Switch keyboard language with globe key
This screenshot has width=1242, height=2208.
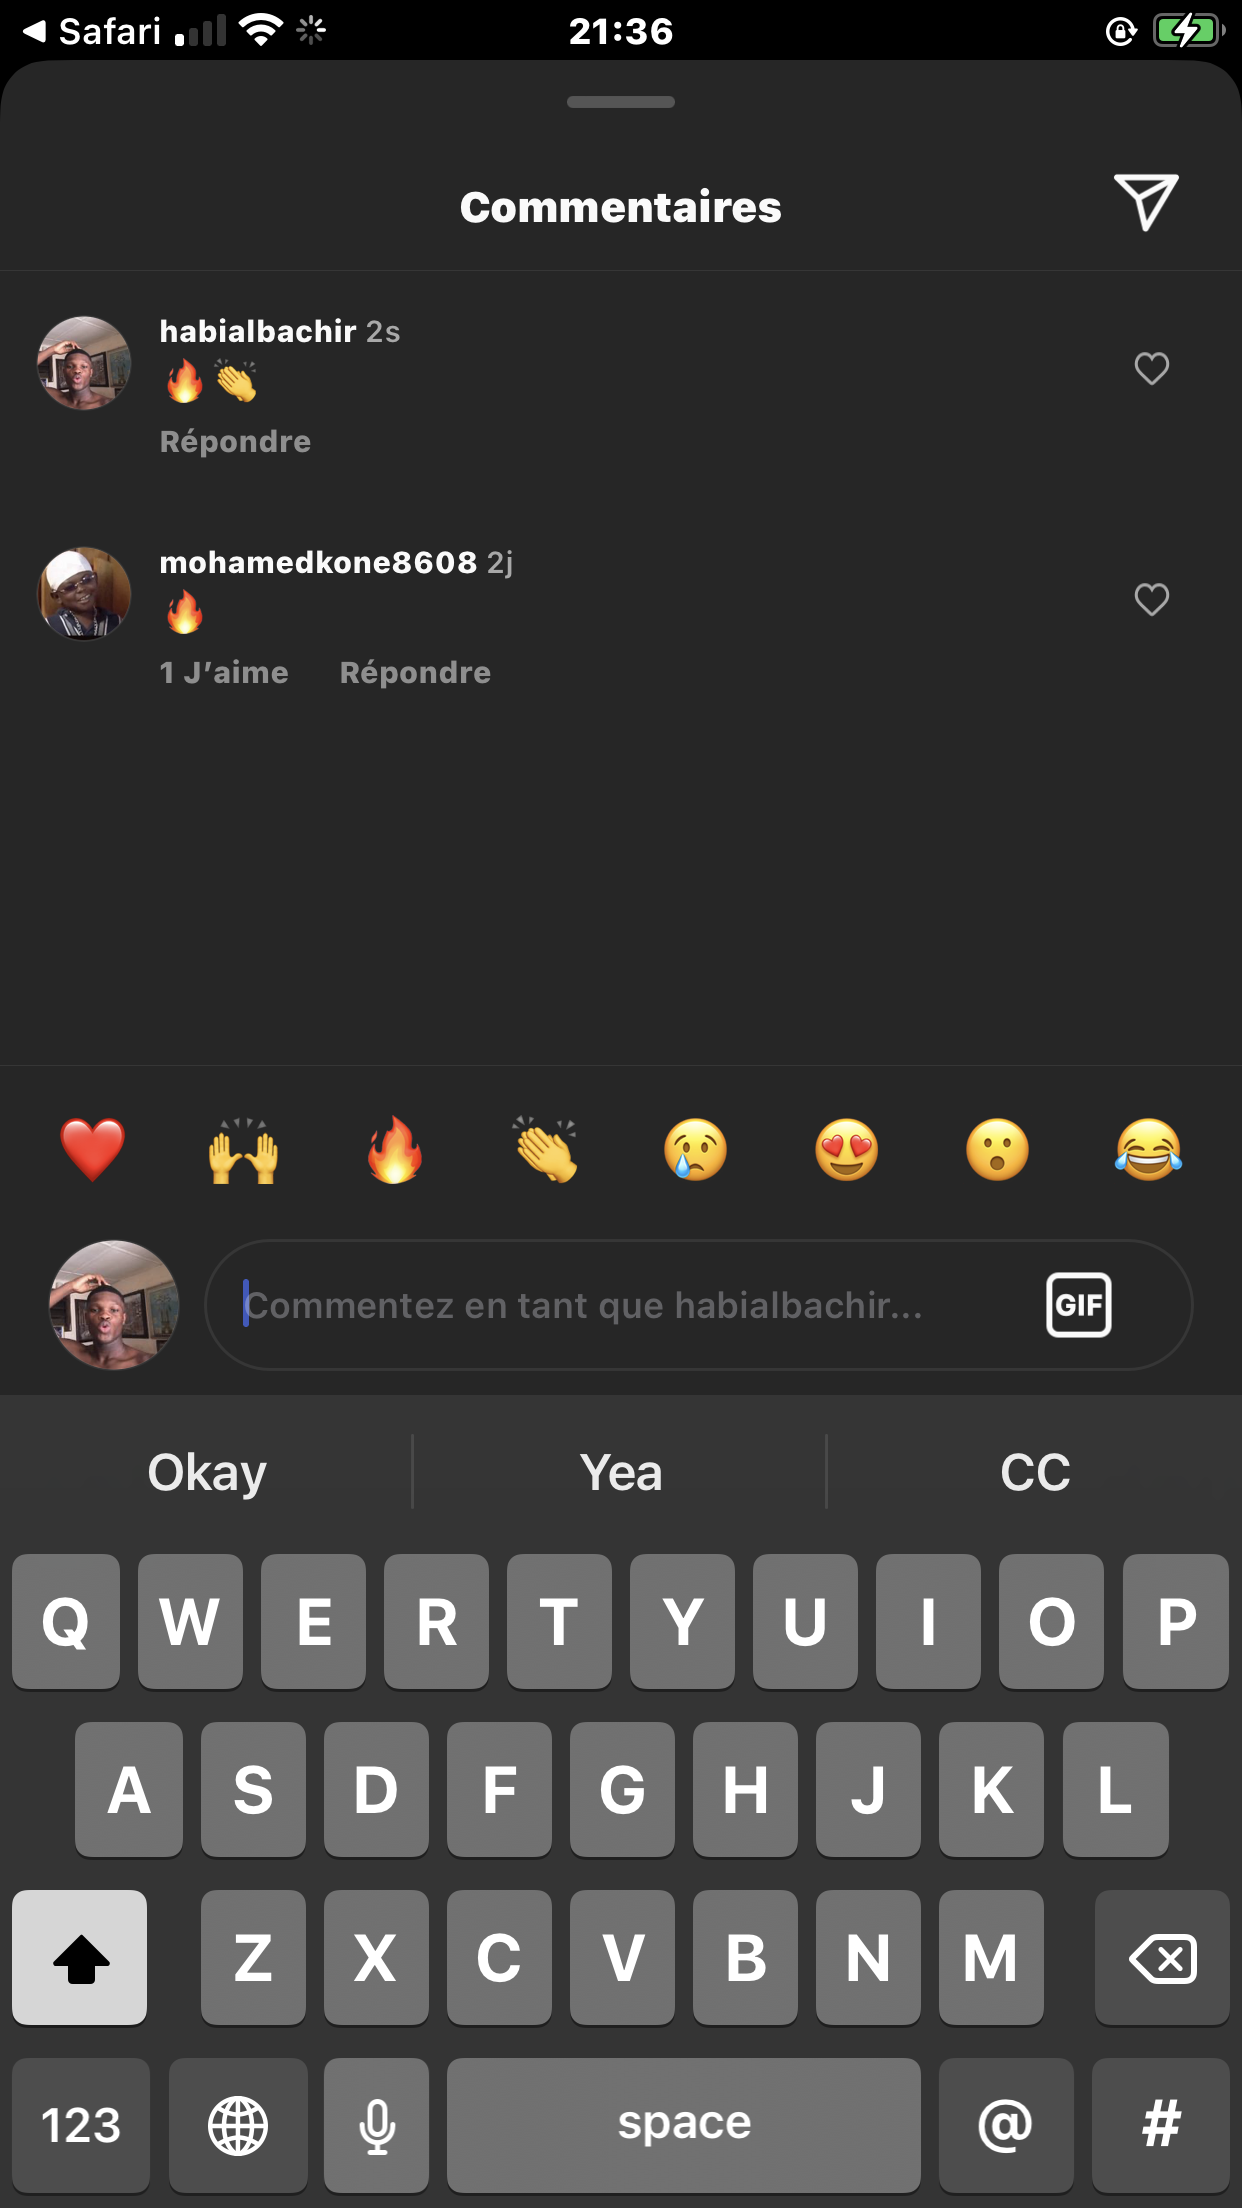(238, 2125)
